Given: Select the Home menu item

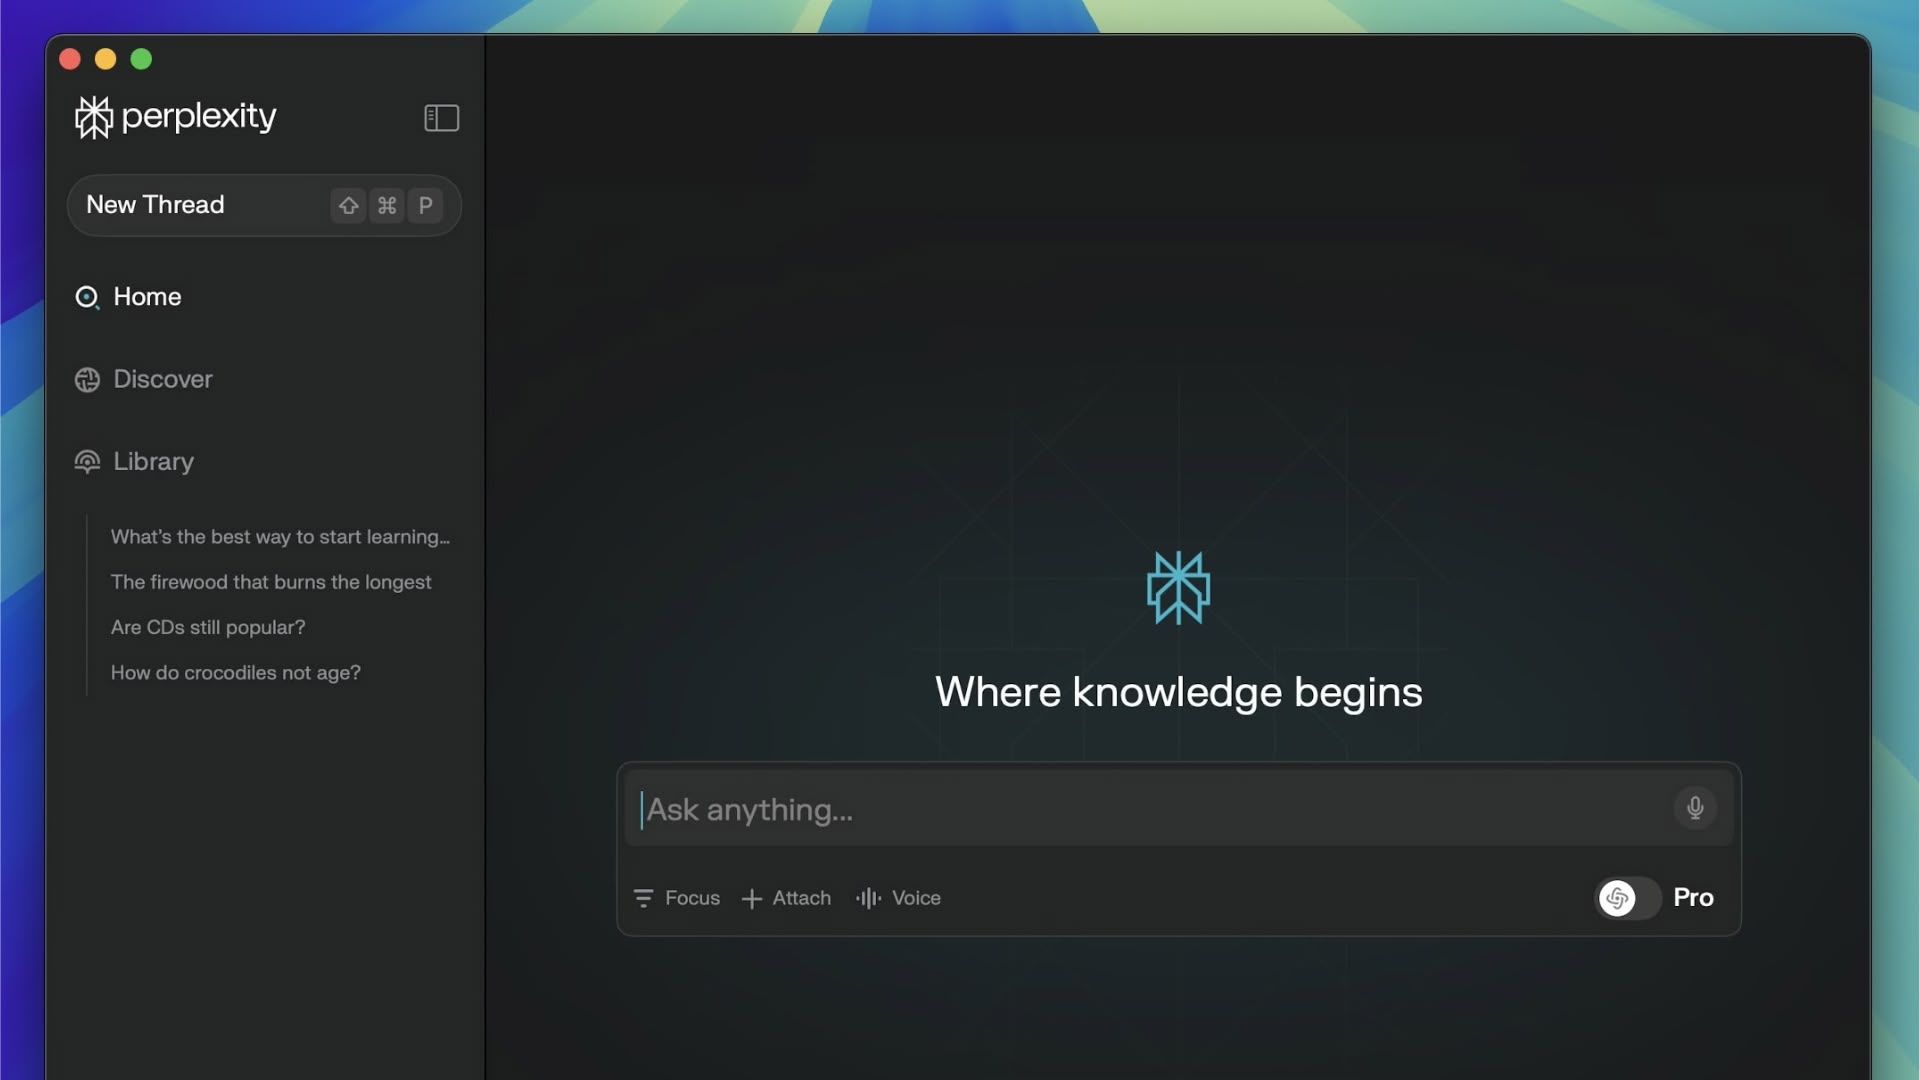Looking at the screenshot, I should (148, 297).
